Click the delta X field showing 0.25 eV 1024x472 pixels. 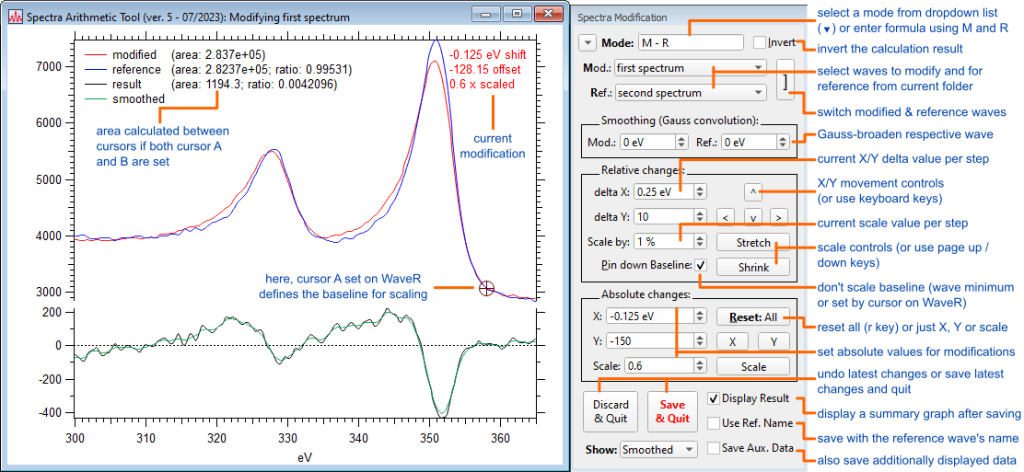[663, 192]
